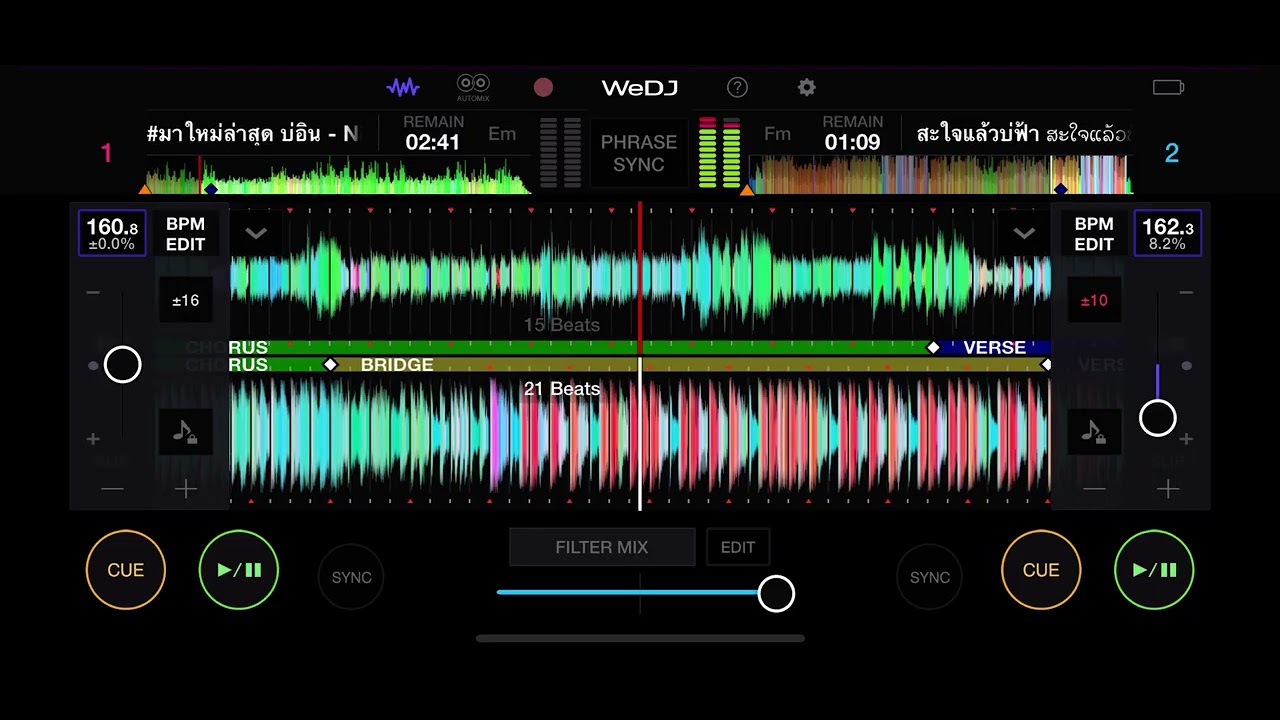Click deck 2 tempo slider knob
This screenshot has height=720, width=1280.
[1158, 418]
